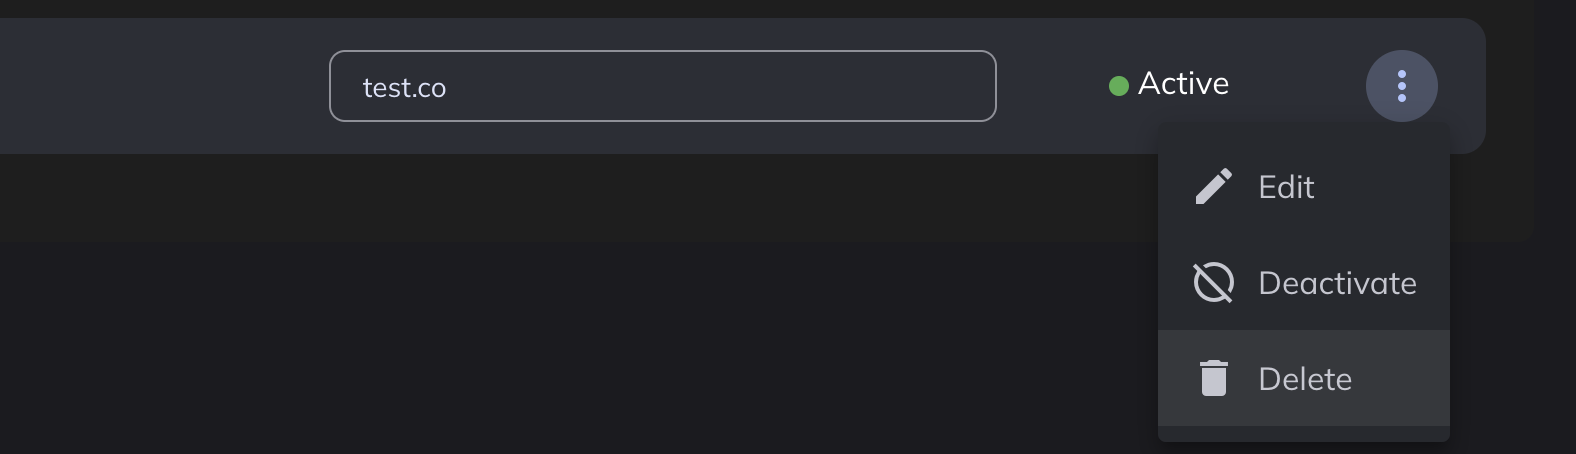The height and width of the screenshot is (454, 1576).
Task: Deactivate the test.co domain entry
Action: pyautogui.click(x=1303, y=282)
